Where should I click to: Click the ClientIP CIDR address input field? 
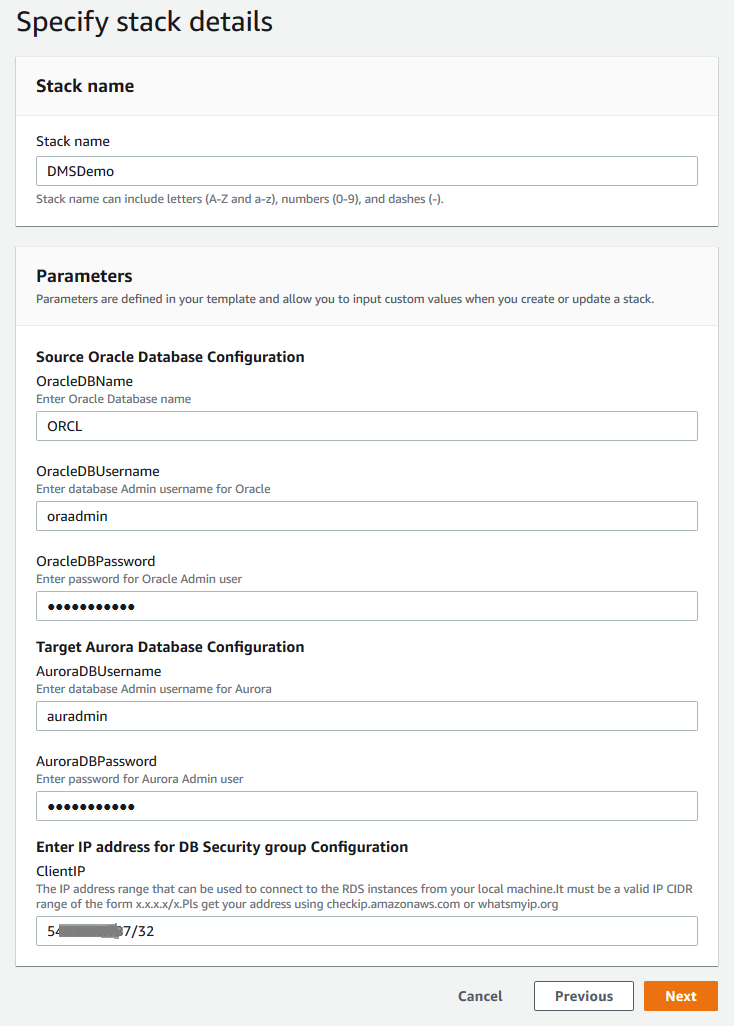click(x=366, y=931)
